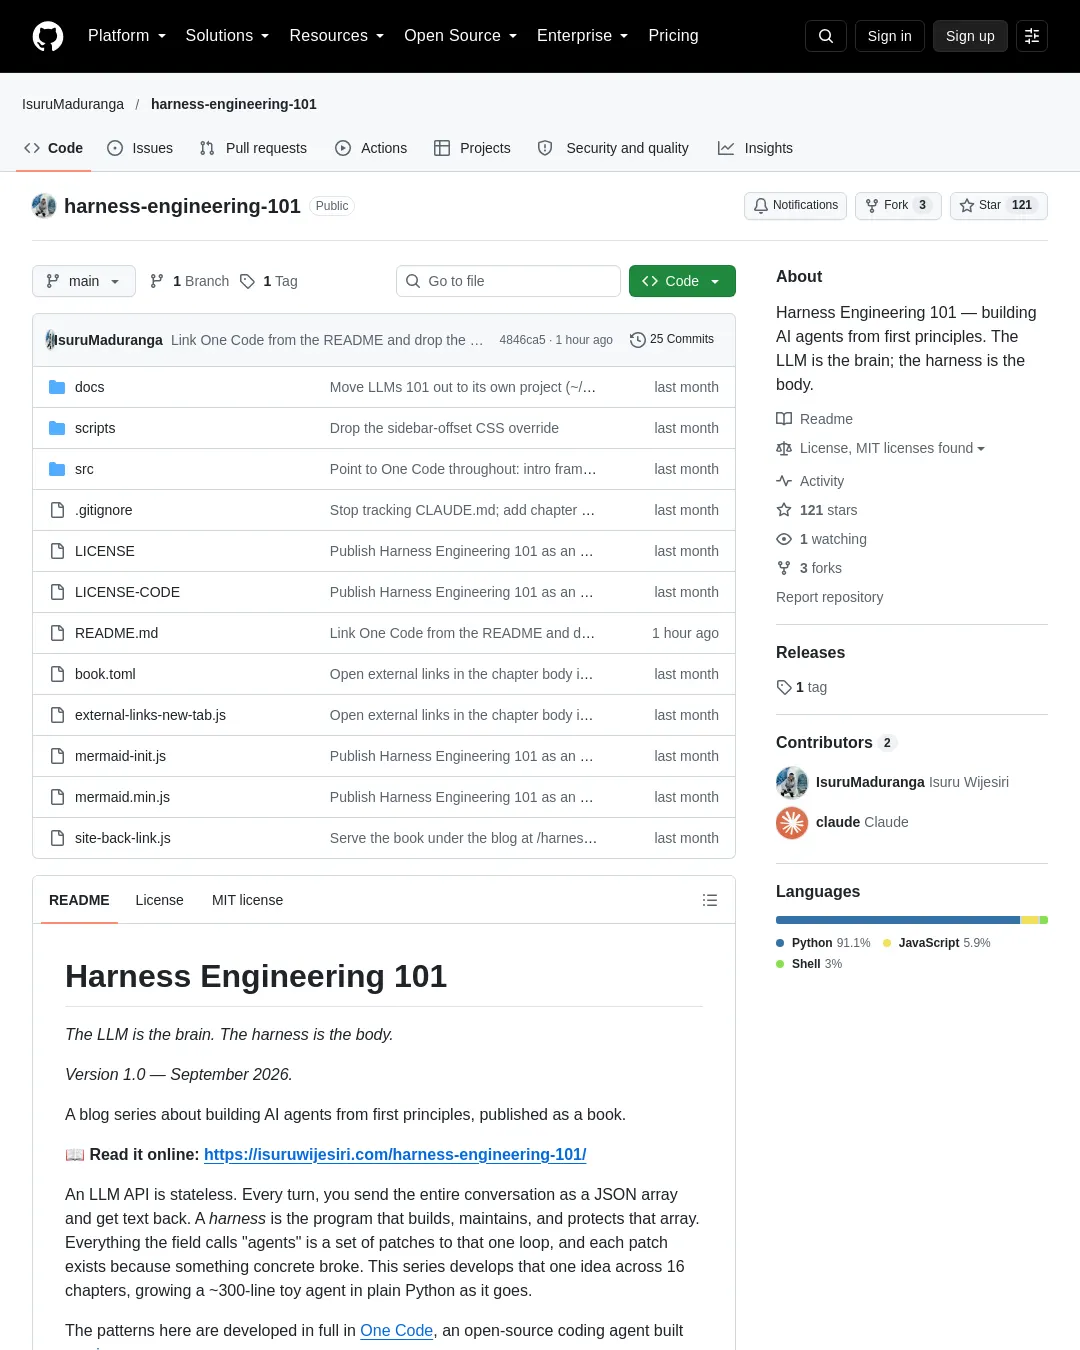Click the commit history clock icon
The width and height of the screenshot is (1080, 1350).
(637, 340)
